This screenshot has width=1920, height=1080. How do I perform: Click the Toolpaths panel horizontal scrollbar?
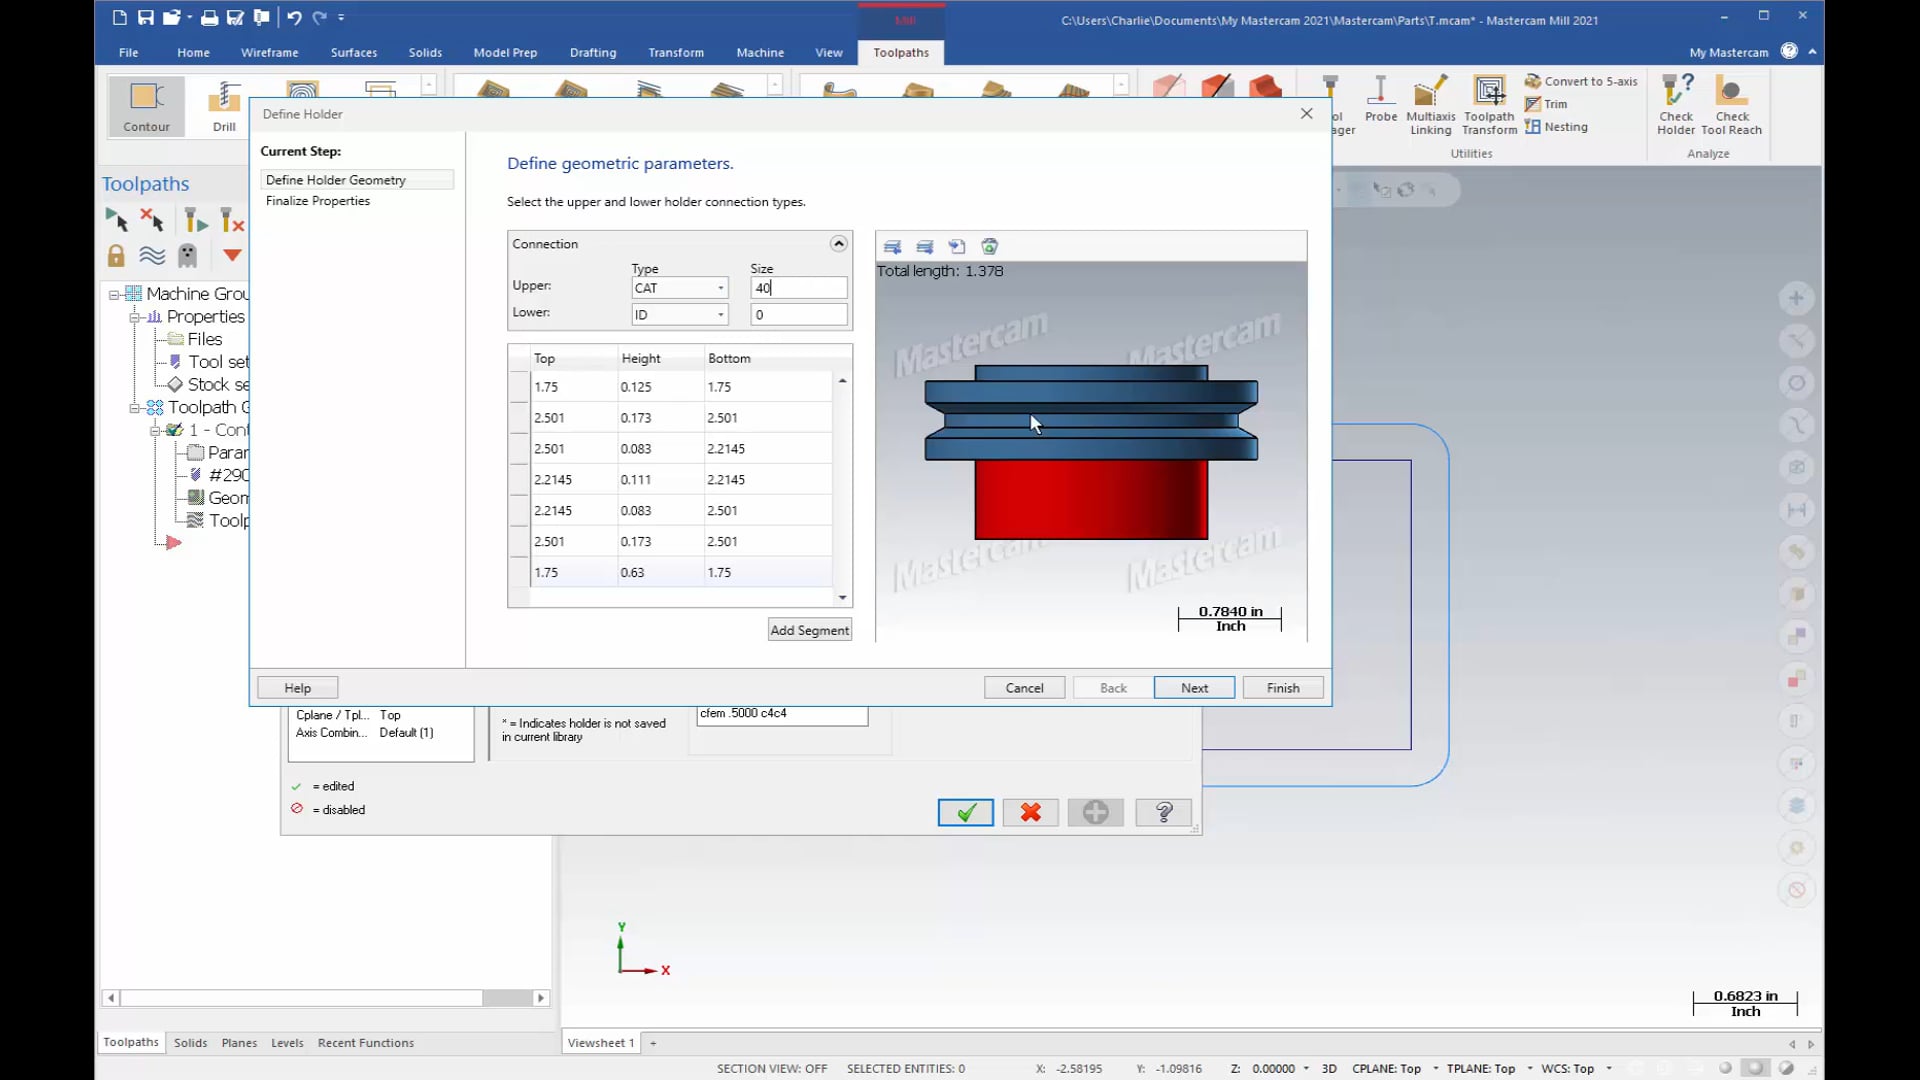(x=326, y=998)
